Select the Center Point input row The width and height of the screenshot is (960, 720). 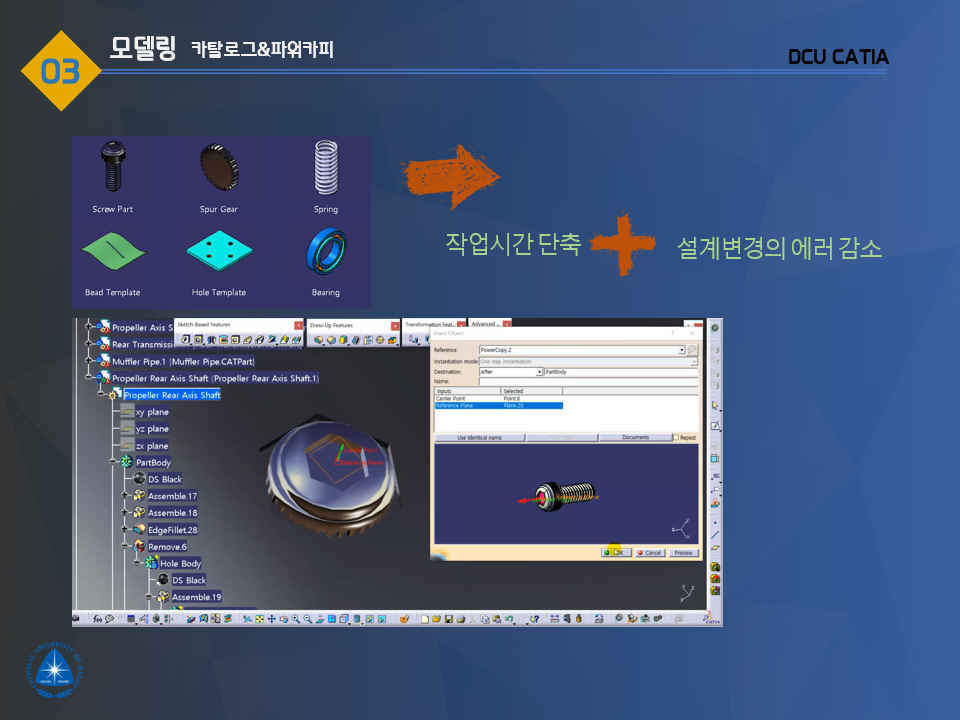498,399
